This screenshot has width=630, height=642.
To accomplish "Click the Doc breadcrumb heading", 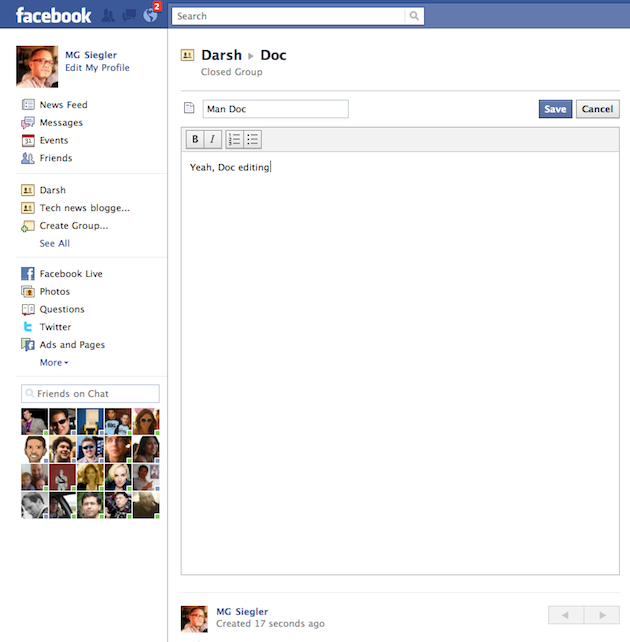I will coord(273,55).
